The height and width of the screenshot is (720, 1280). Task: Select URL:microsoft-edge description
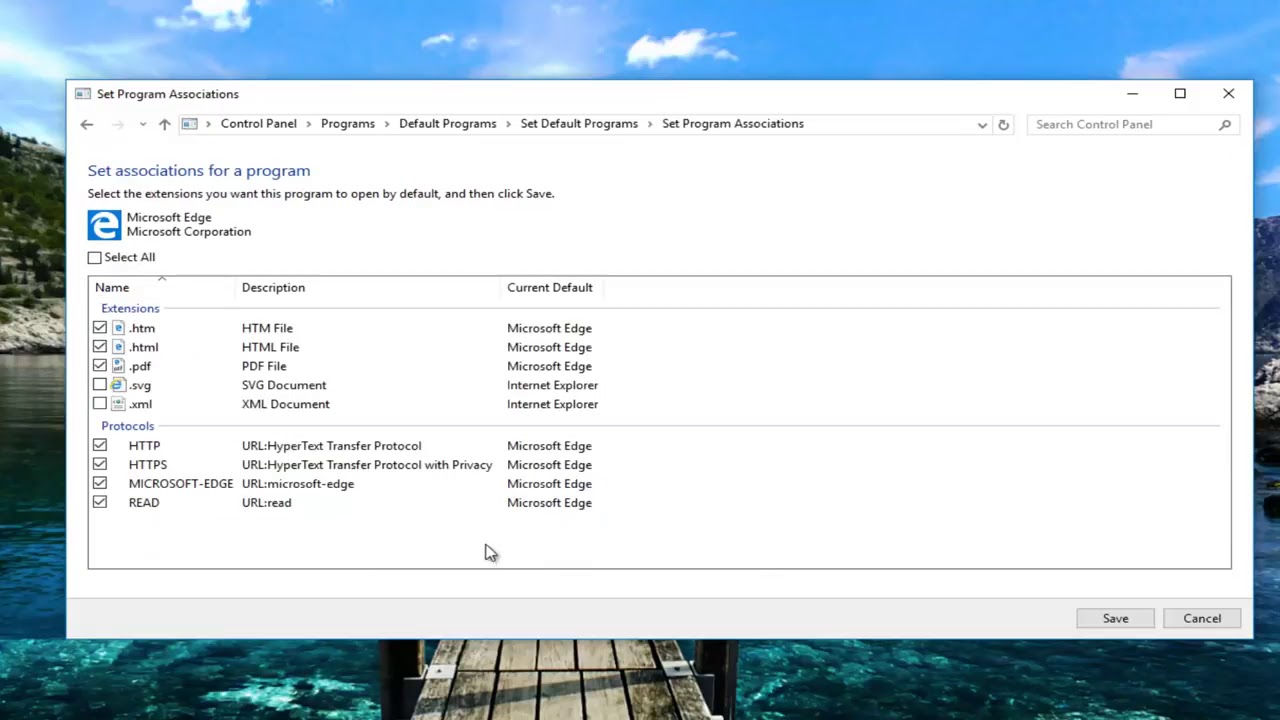tap(298, 484)
